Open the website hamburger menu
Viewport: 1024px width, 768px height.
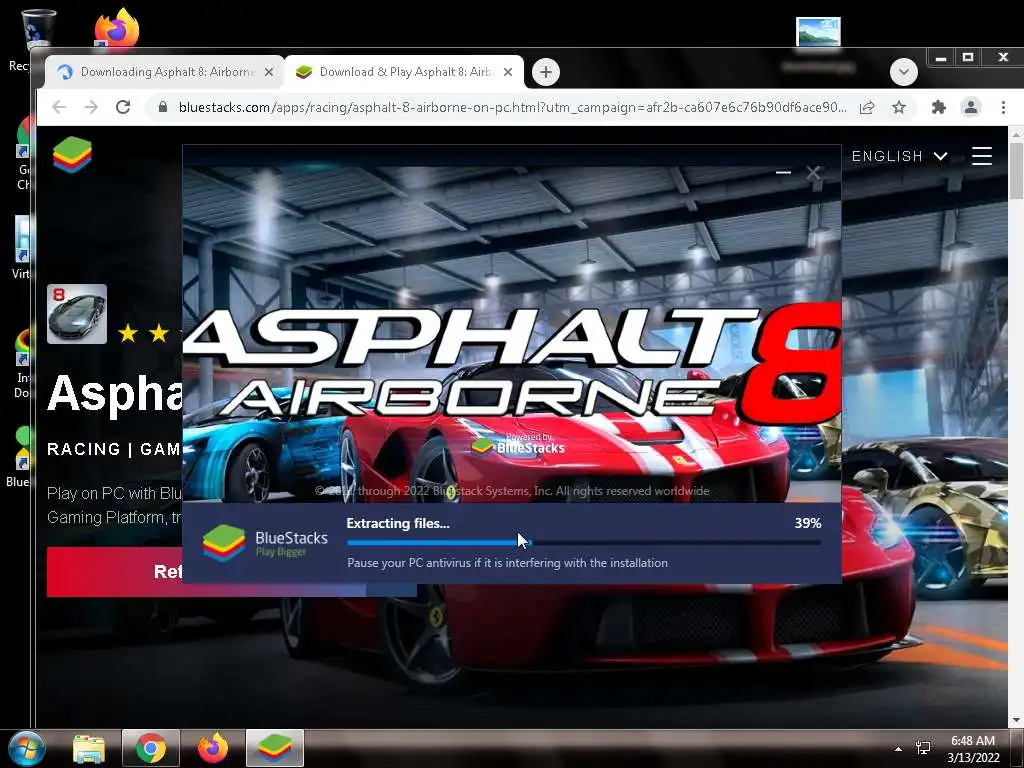(982, 156)
